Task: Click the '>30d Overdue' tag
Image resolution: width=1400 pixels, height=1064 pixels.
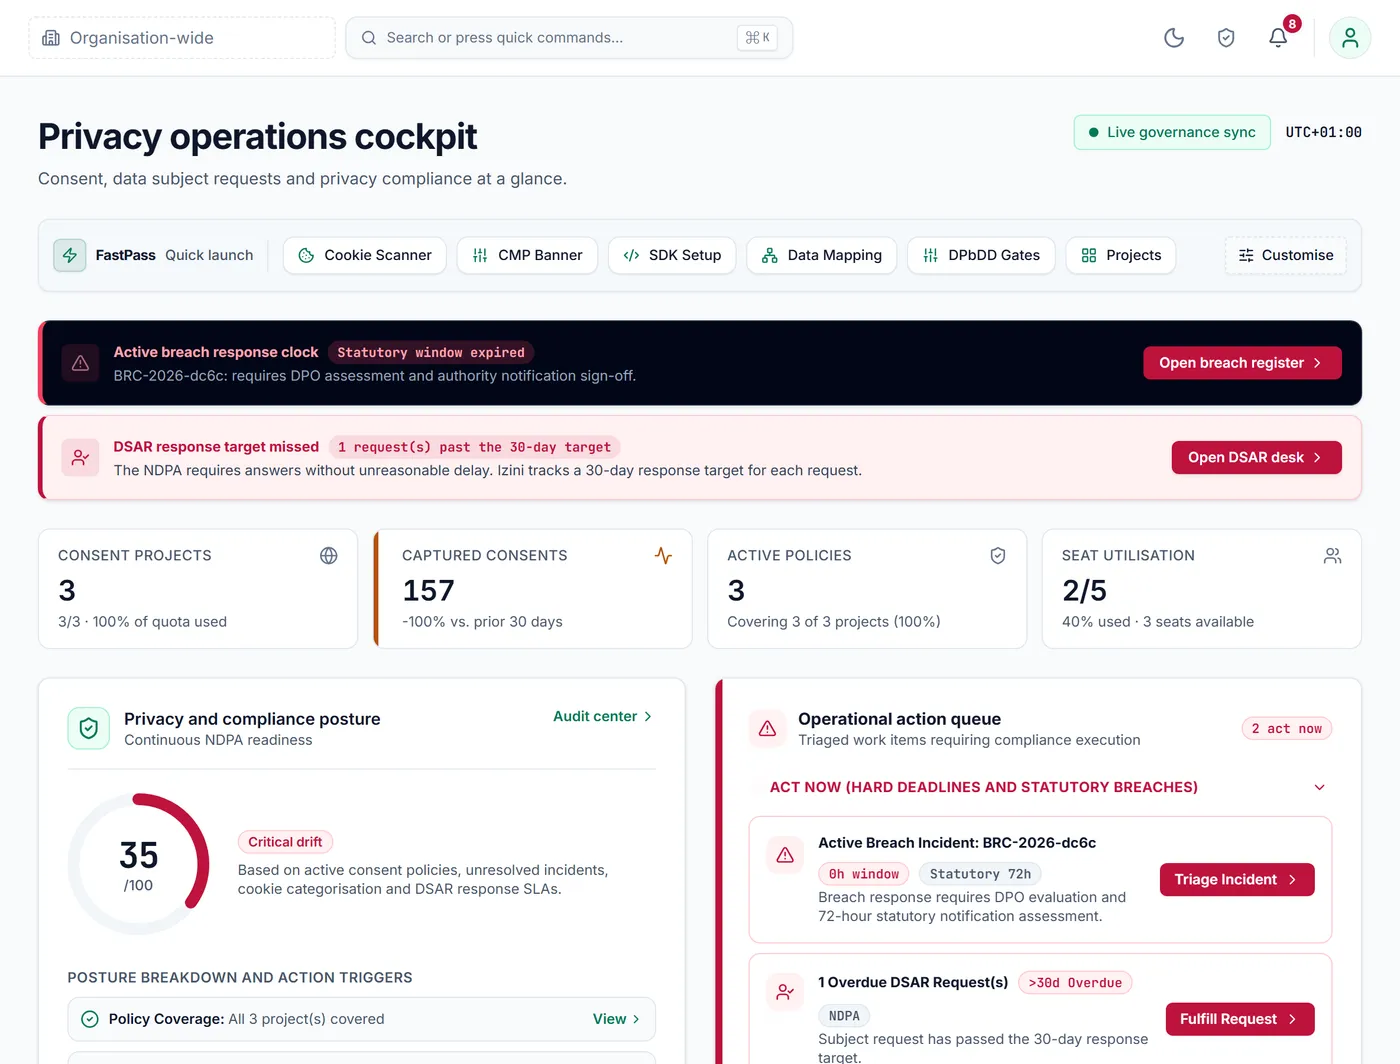Action: (x=1075, y=983)
